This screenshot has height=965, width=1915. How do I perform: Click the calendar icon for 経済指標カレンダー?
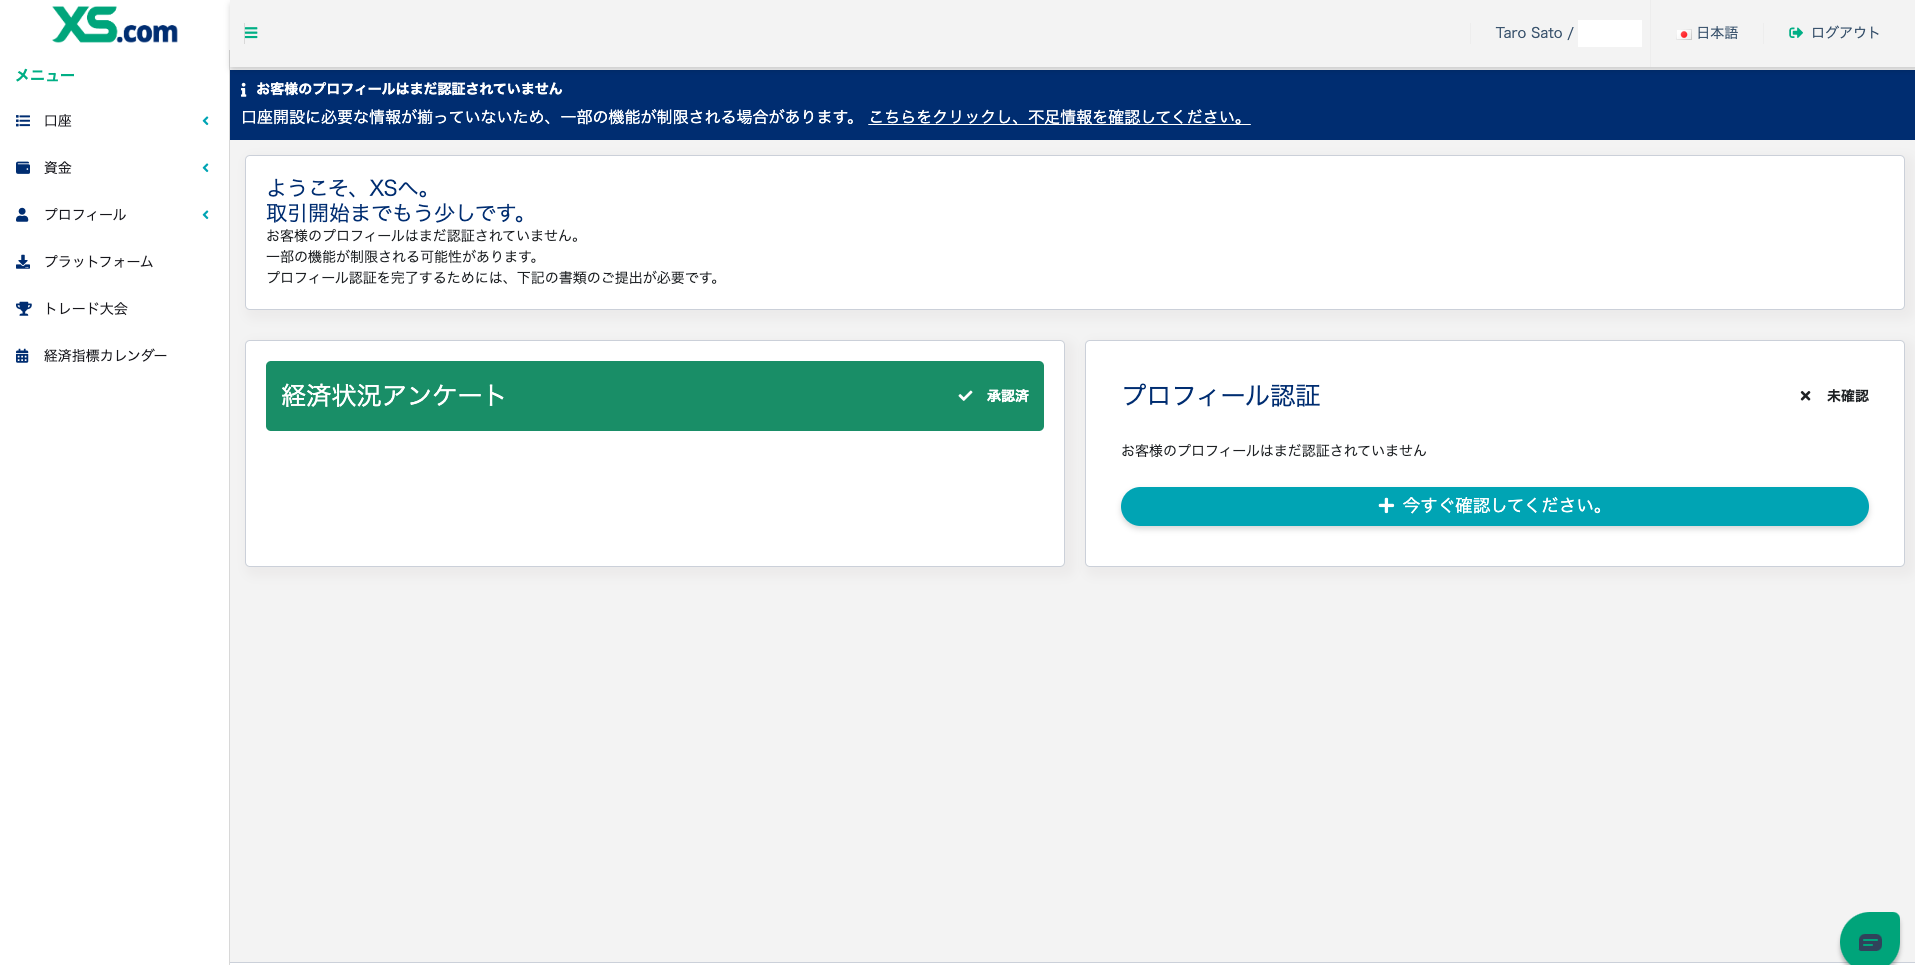22,356
